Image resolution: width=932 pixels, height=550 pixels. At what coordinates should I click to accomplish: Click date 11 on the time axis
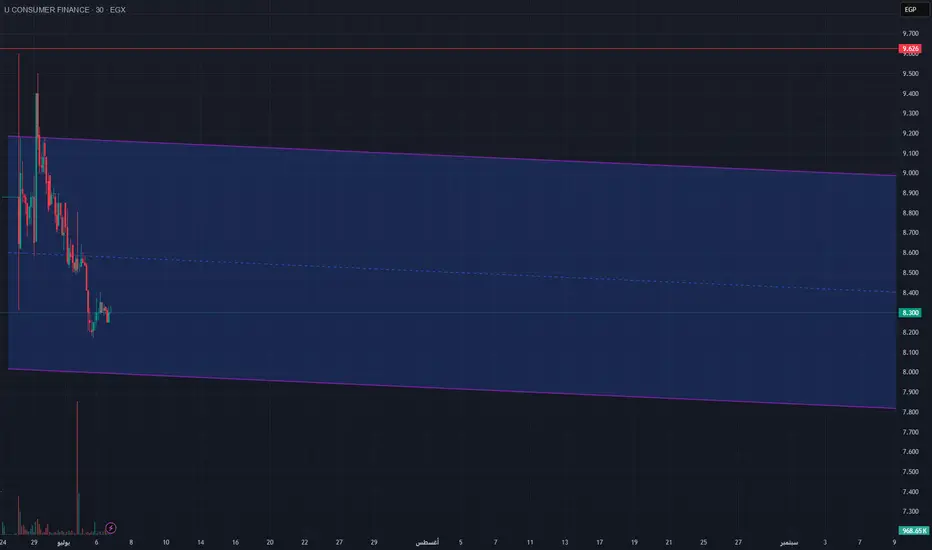[530, 542]
